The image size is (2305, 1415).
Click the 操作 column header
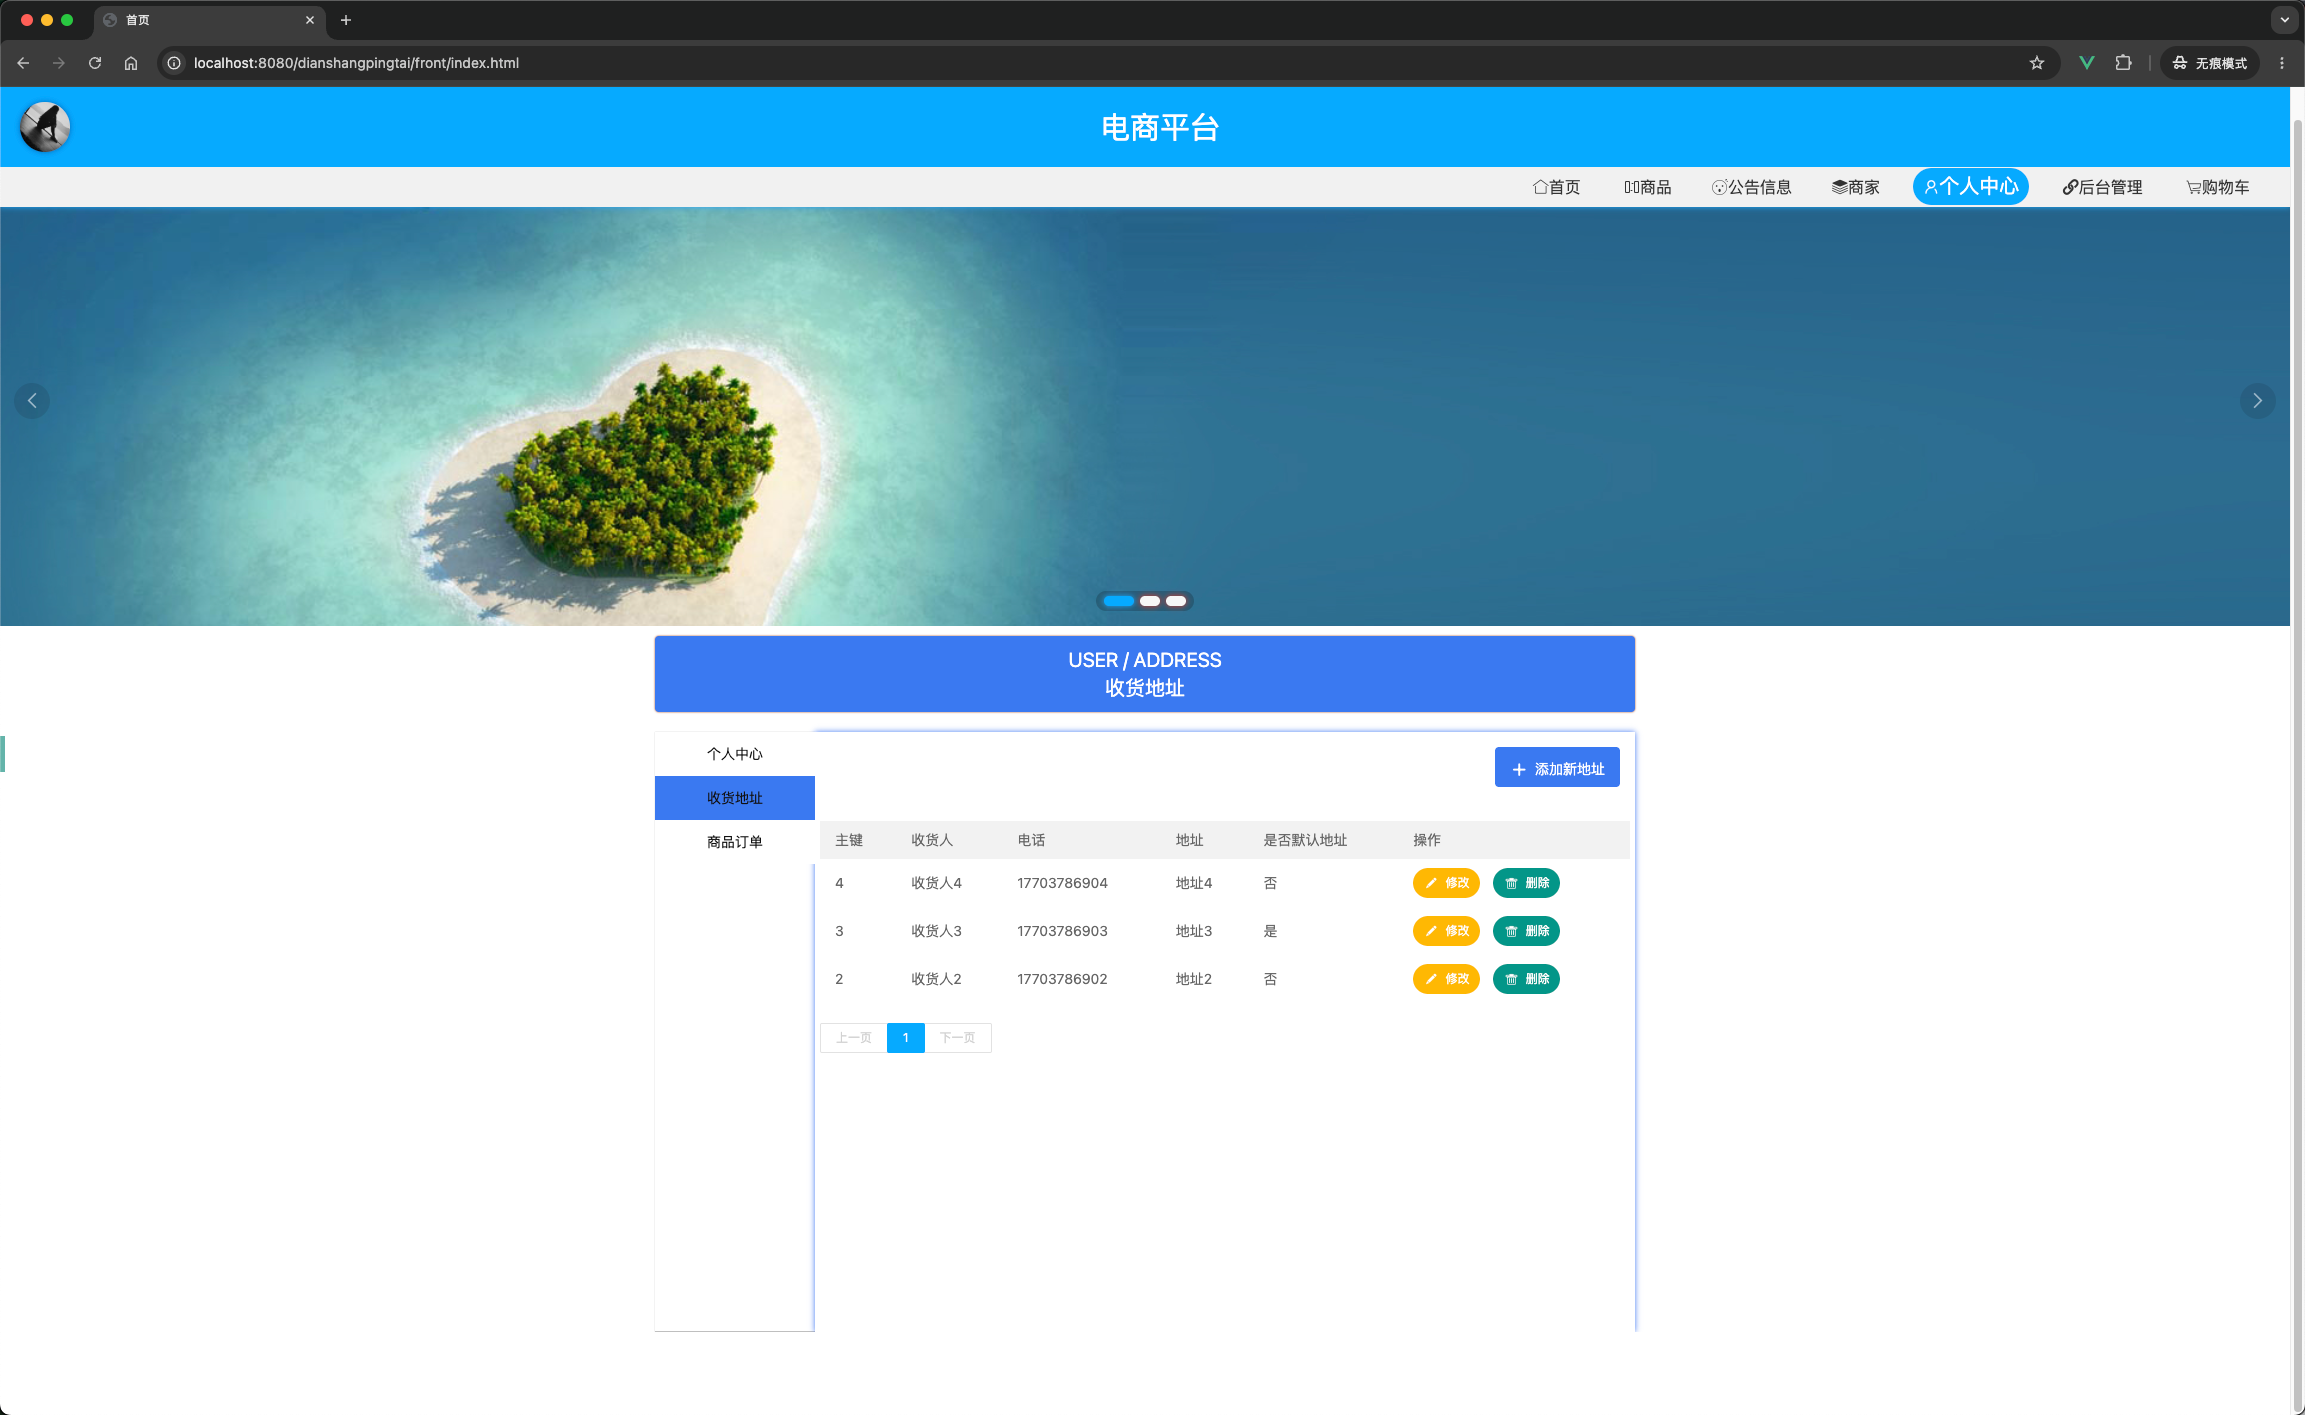click(1427, 840)
